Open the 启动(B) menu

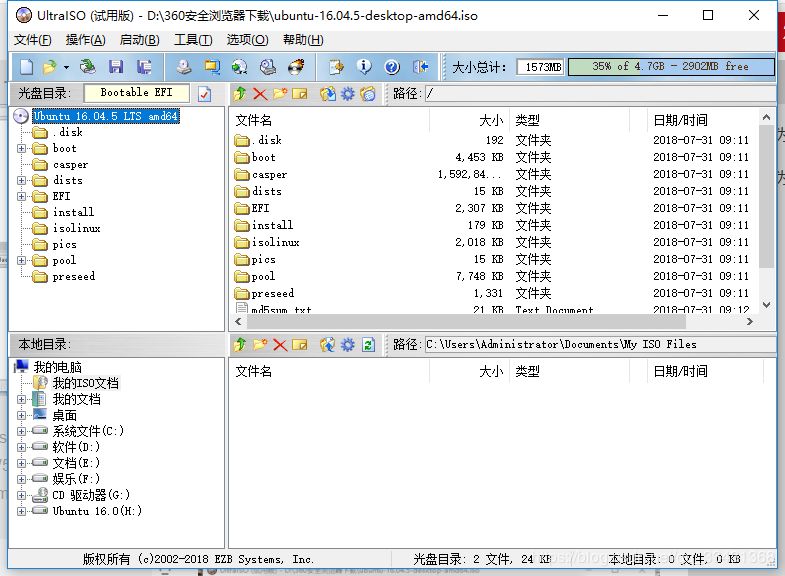[140, 40]
